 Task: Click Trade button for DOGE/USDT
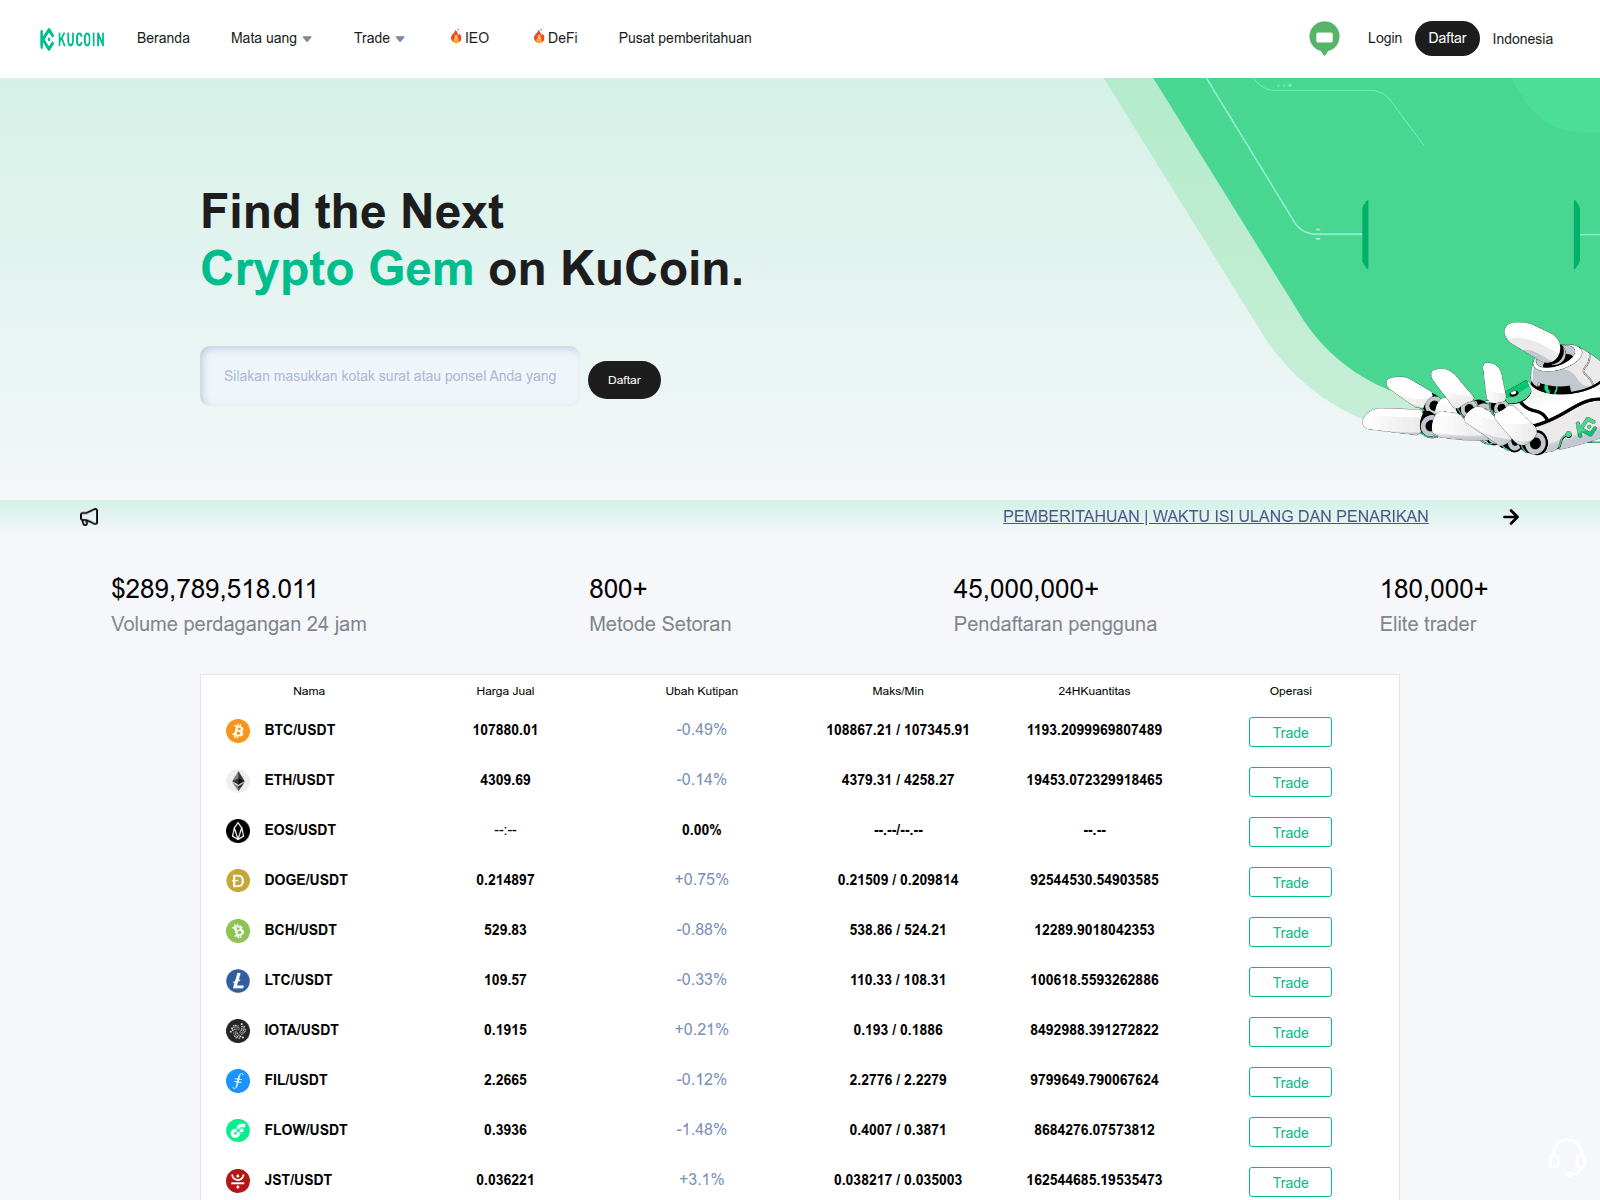tap(1290, 882)
